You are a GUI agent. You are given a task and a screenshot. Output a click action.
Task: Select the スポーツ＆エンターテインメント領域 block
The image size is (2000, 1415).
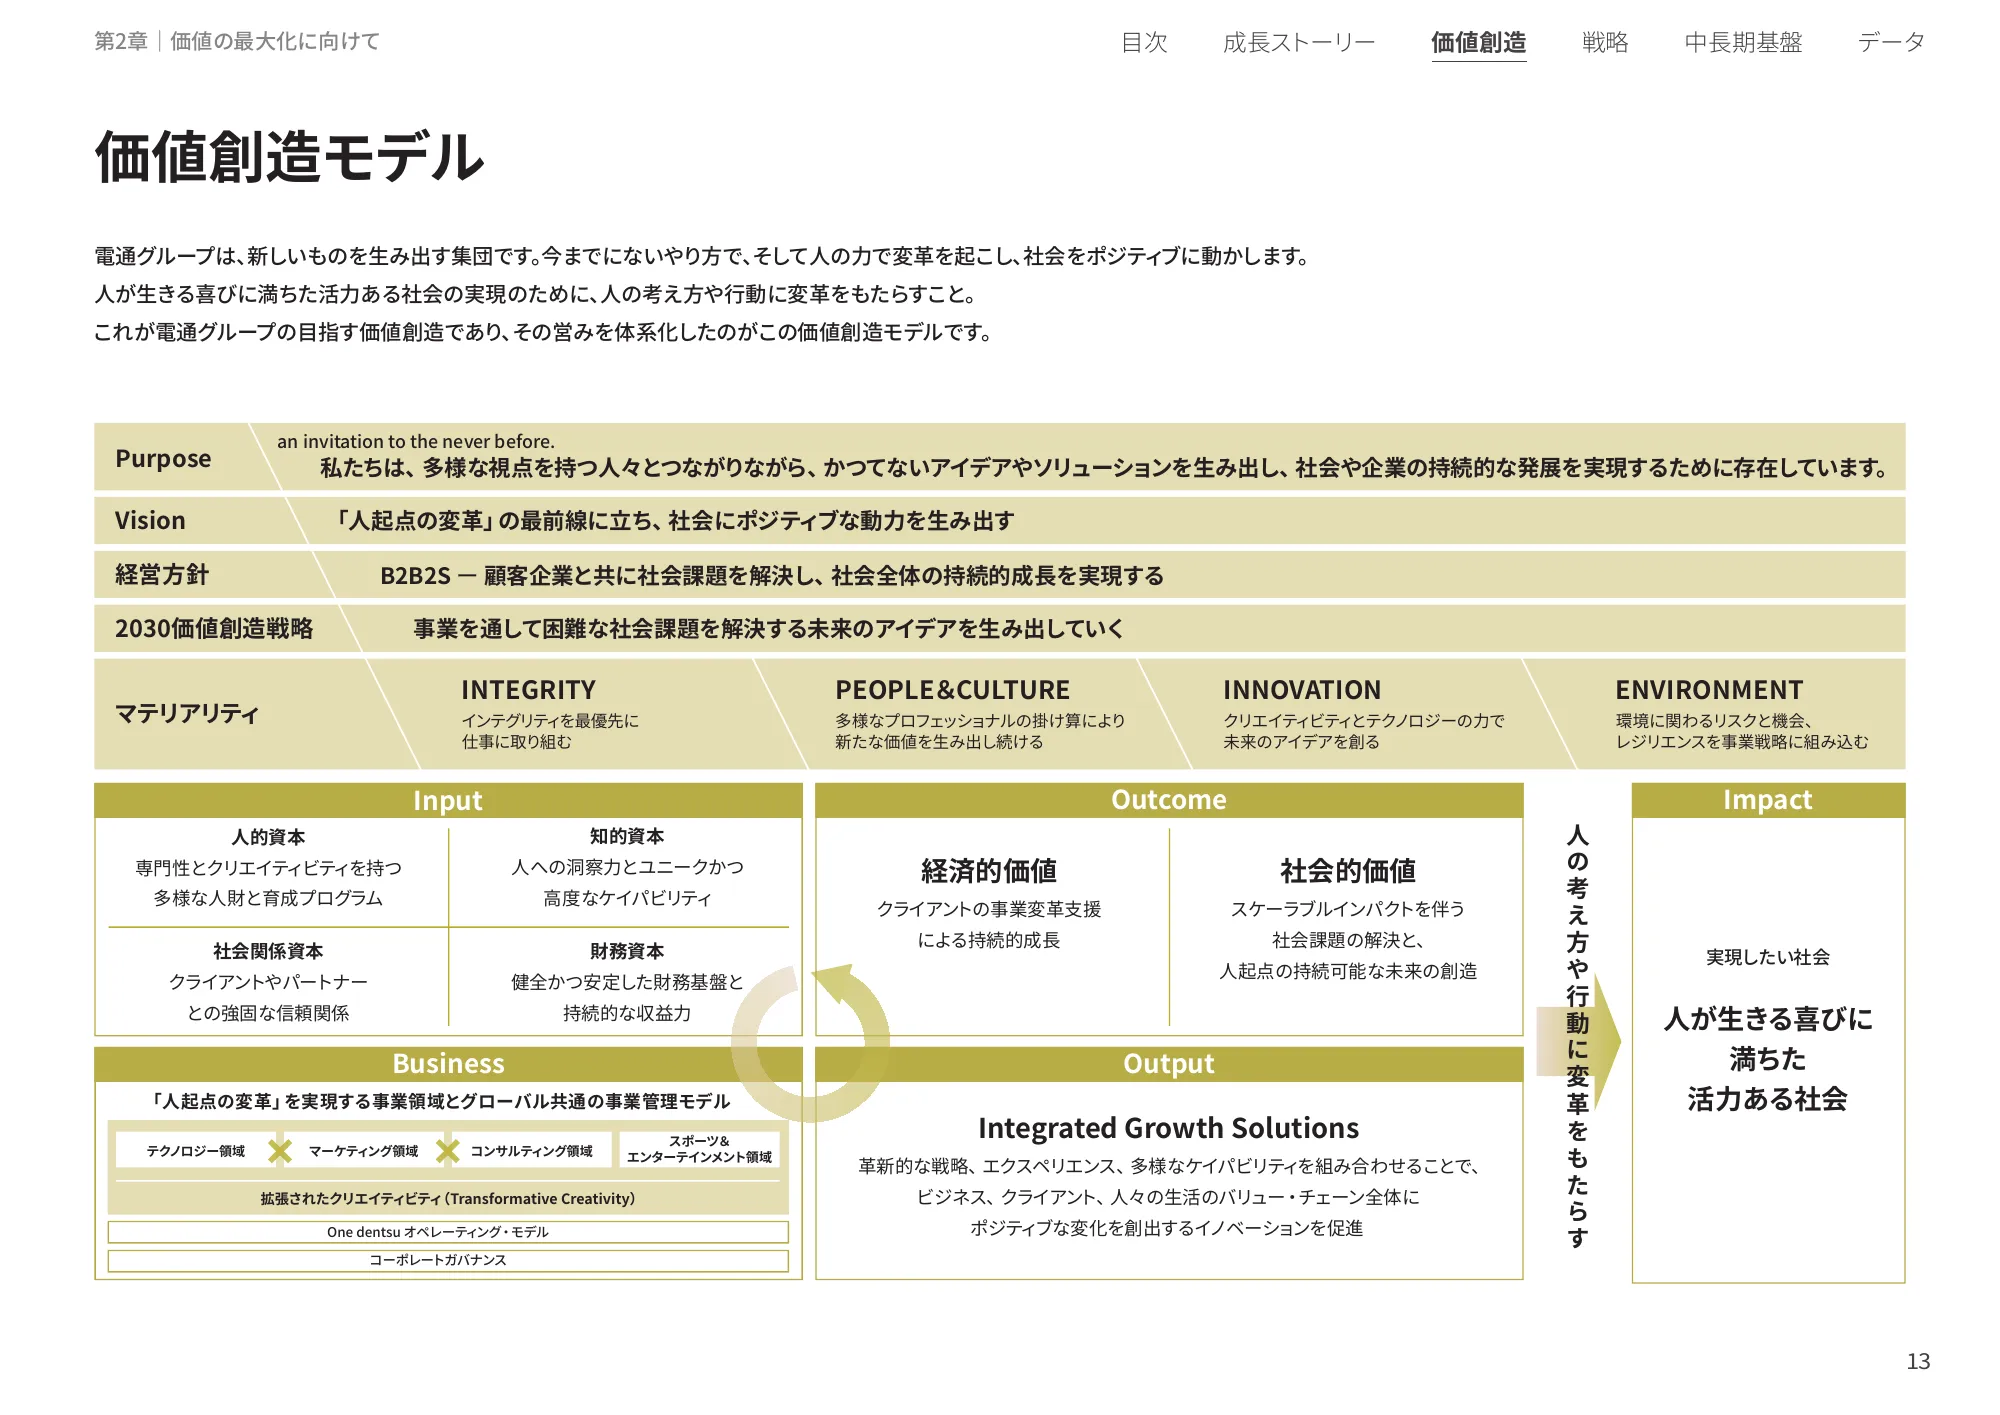point(700,1151)
